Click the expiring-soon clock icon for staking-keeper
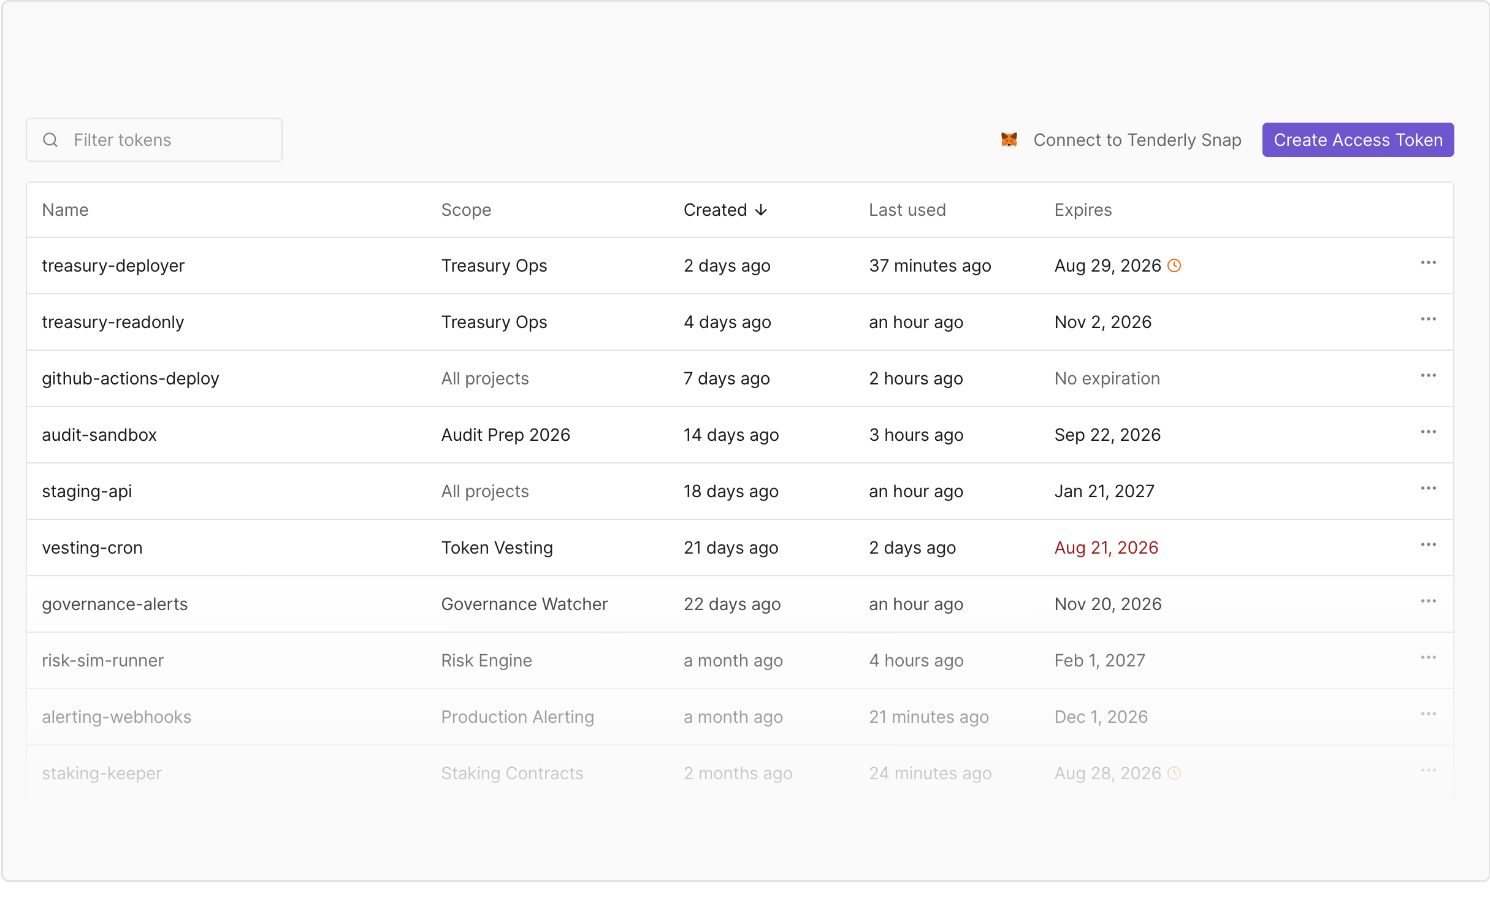This screenshot has height=916, width=1490. [1175, 773]
